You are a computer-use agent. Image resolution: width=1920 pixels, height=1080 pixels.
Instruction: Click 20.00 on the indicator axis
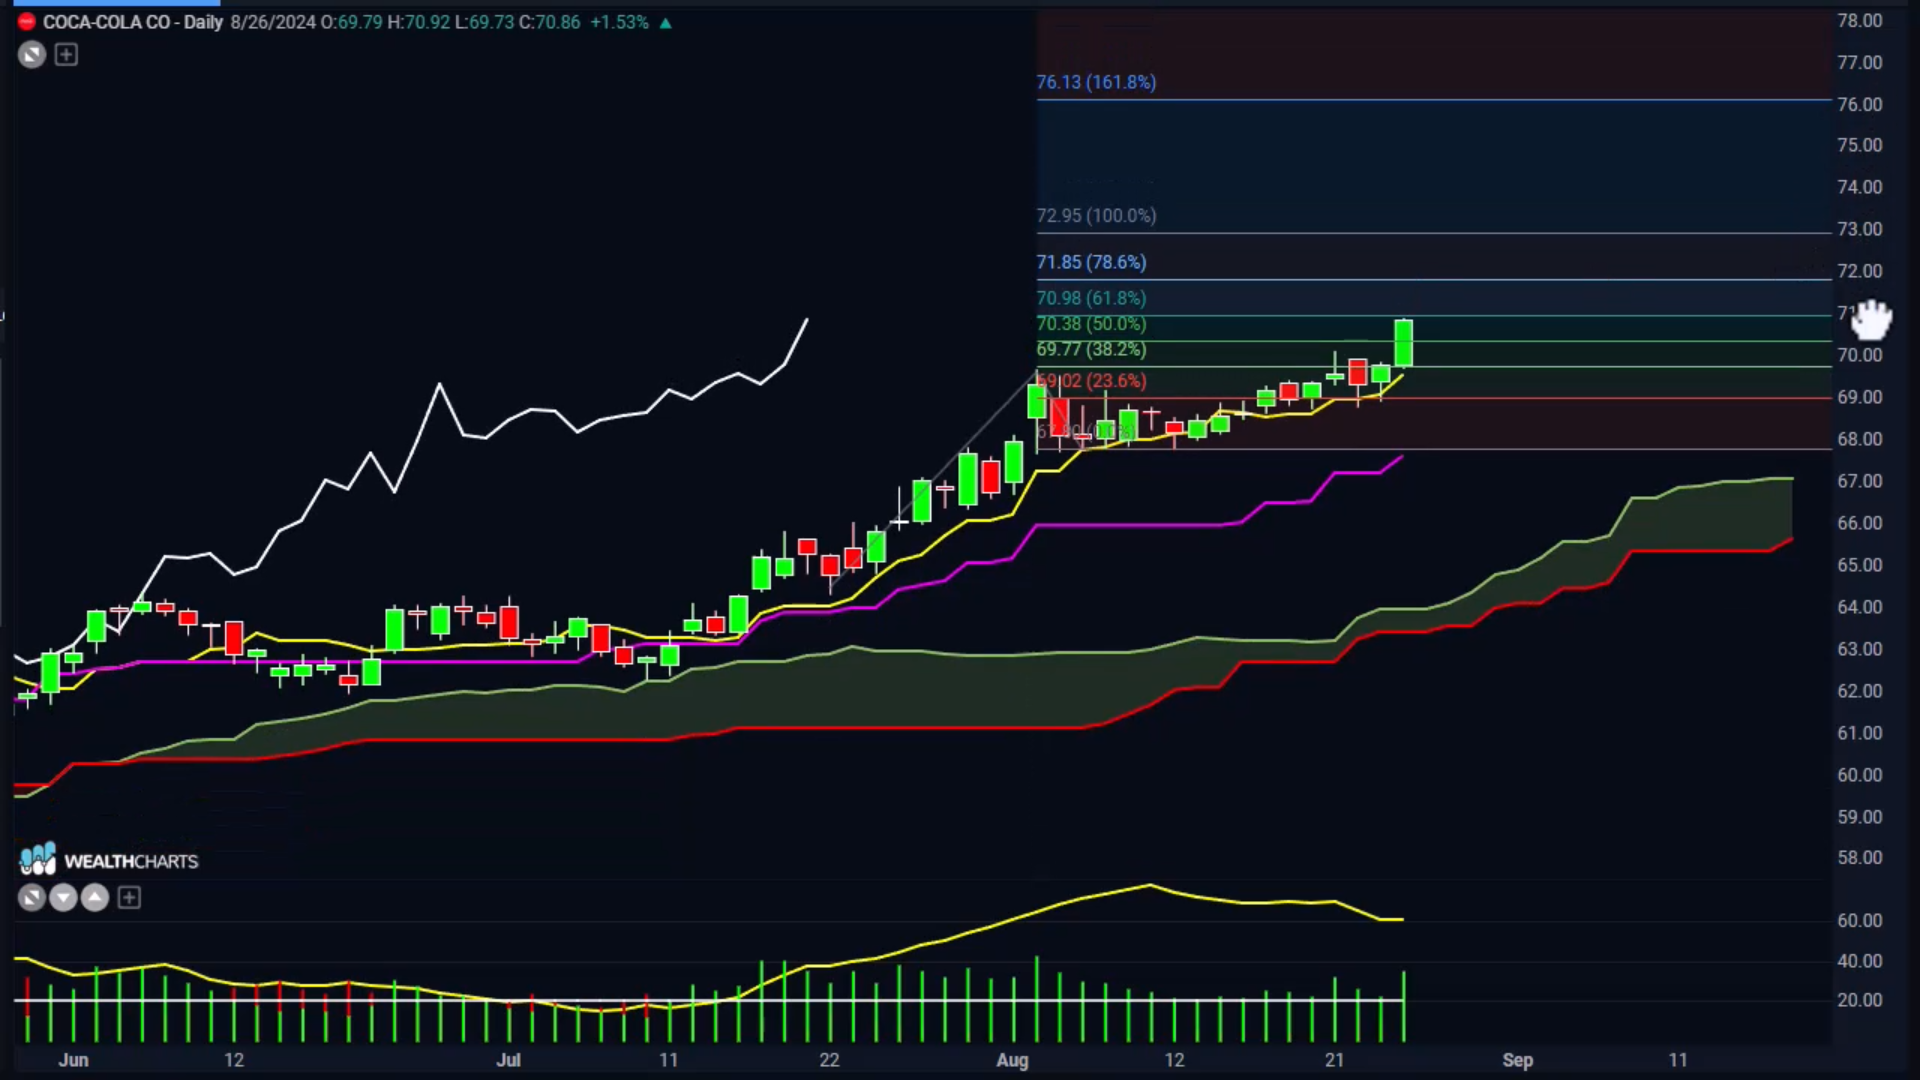click(1859, 1000)
